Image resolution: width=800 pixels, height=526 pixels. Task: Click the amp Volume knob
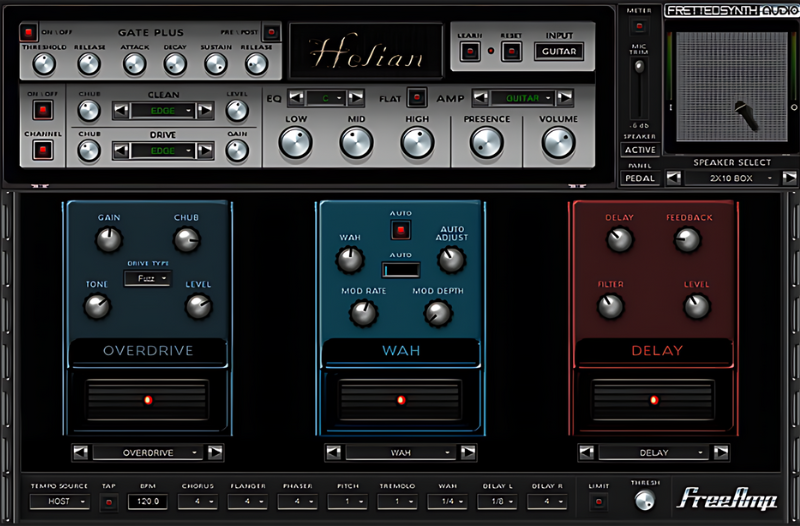coord(558,143)
